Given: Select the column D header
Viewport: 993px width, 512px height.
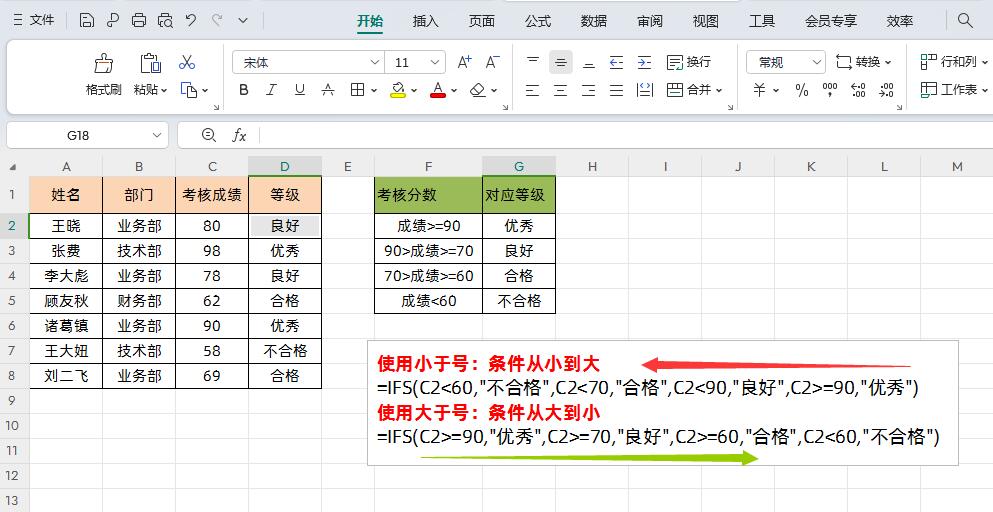Looking at the screenshot, I should tap(285, 167).
